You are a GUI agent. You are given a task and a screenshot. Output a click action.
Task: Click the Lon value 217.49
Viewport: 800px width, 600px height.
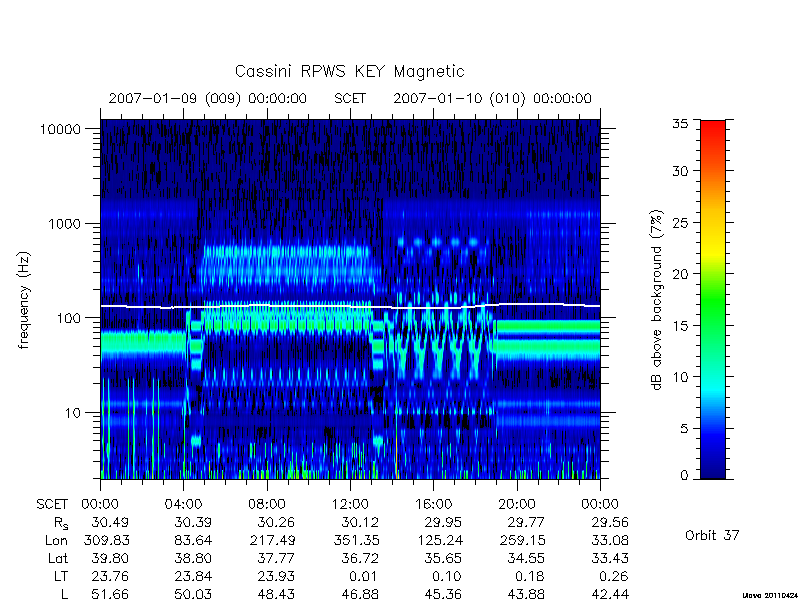tap(272, 540)
